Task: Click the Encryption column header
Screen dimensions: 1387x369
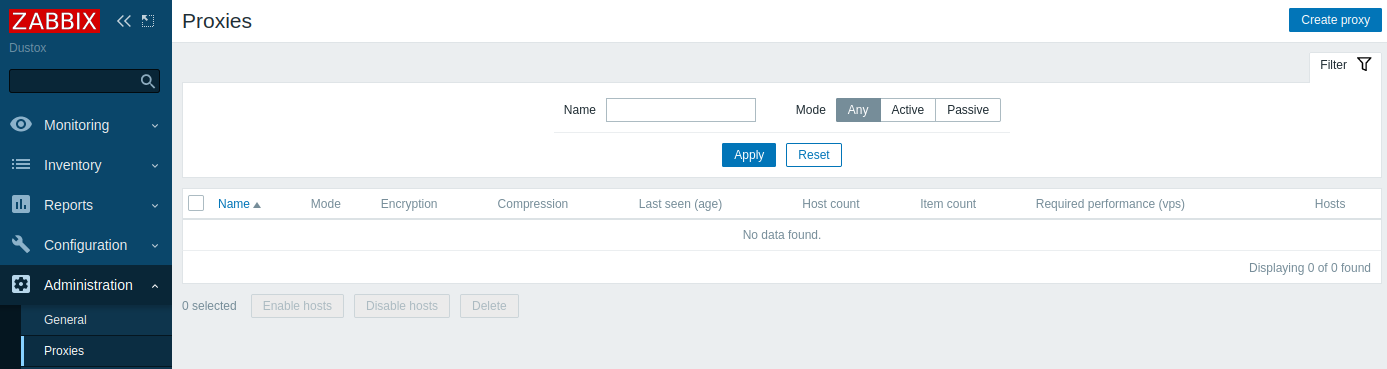Action: click(x=409, y=204)
